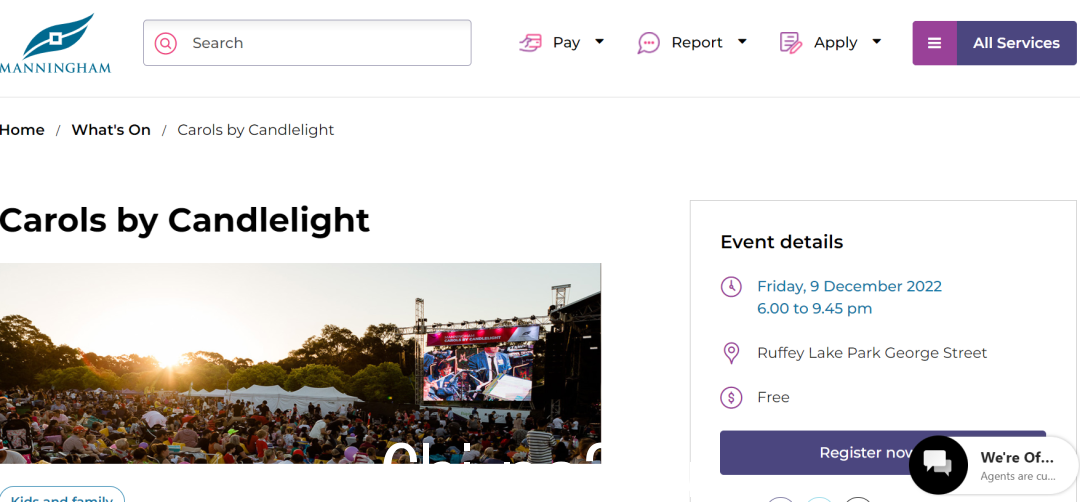Click the Apply form pencil icon
This screenshot has height=502, width=1080.
tap(791, 43)
